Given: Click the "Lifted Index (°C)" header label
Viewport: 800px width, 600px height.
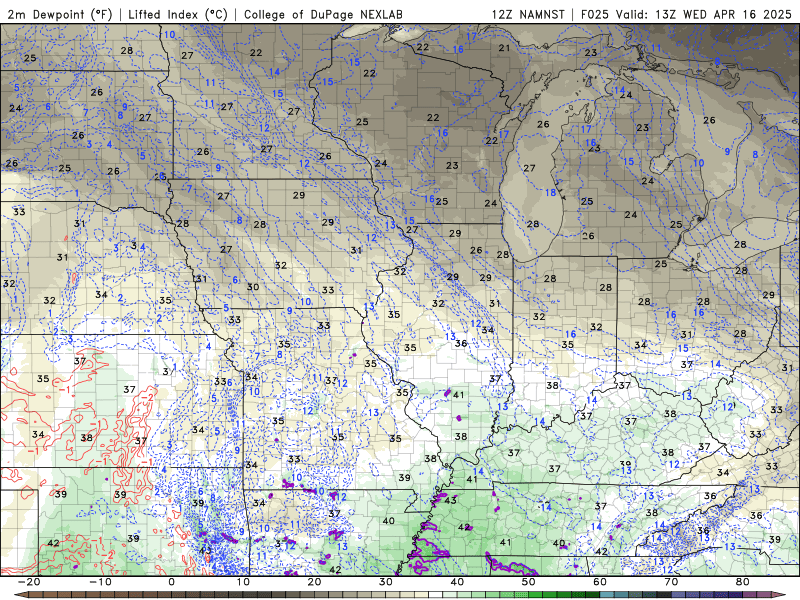Looking at the screenshot, I should click(178, 14).
